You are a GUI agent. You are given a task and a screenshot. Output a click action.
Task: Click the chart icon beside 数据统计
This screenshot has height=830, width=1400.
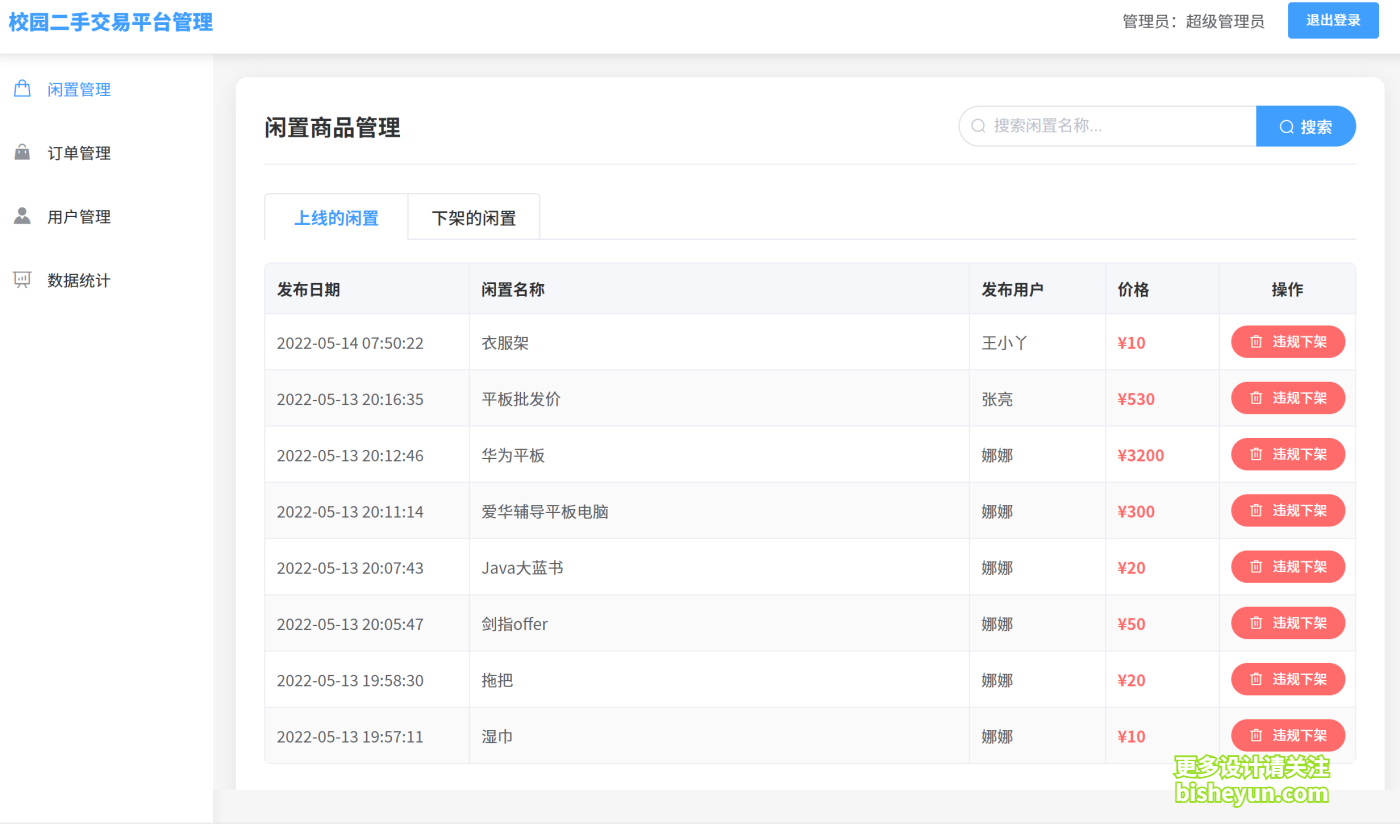point(22,280)
